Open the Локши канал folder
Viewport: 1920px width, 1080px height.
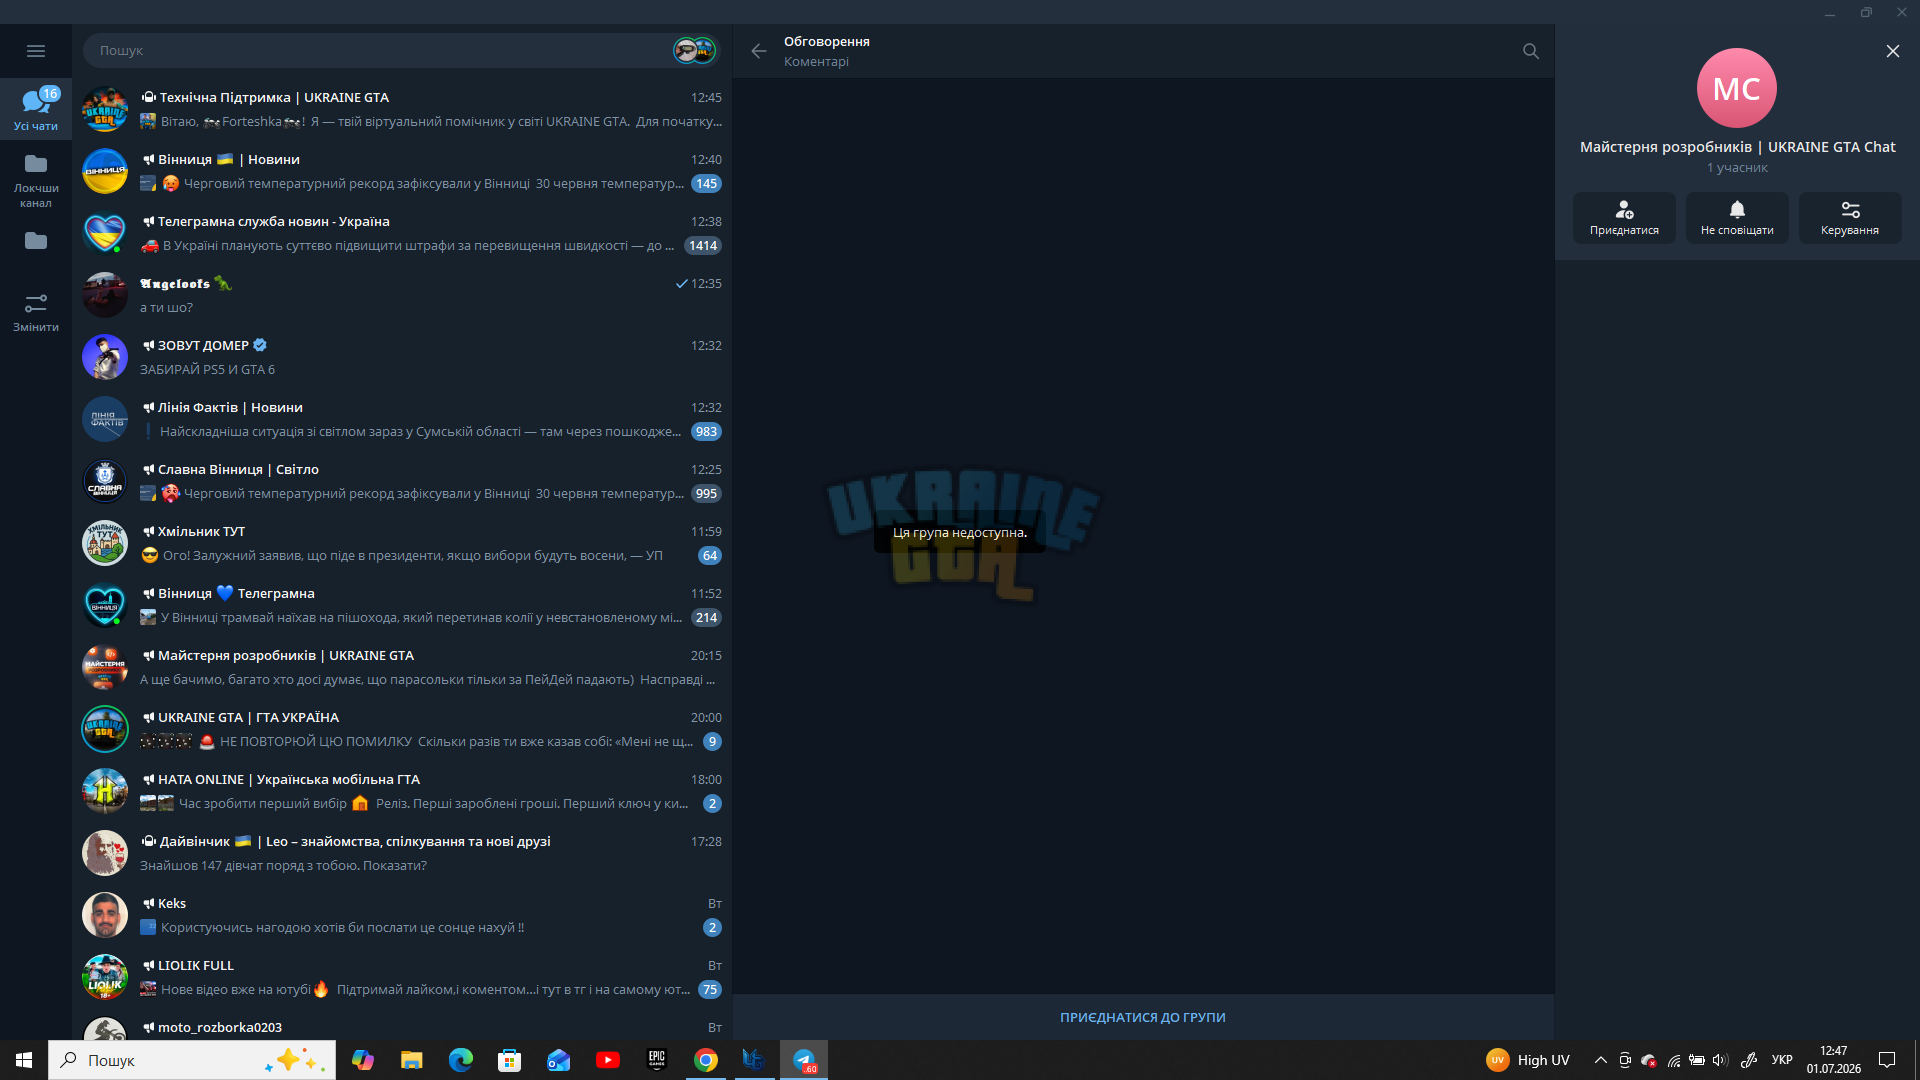[x=36, y=180]
